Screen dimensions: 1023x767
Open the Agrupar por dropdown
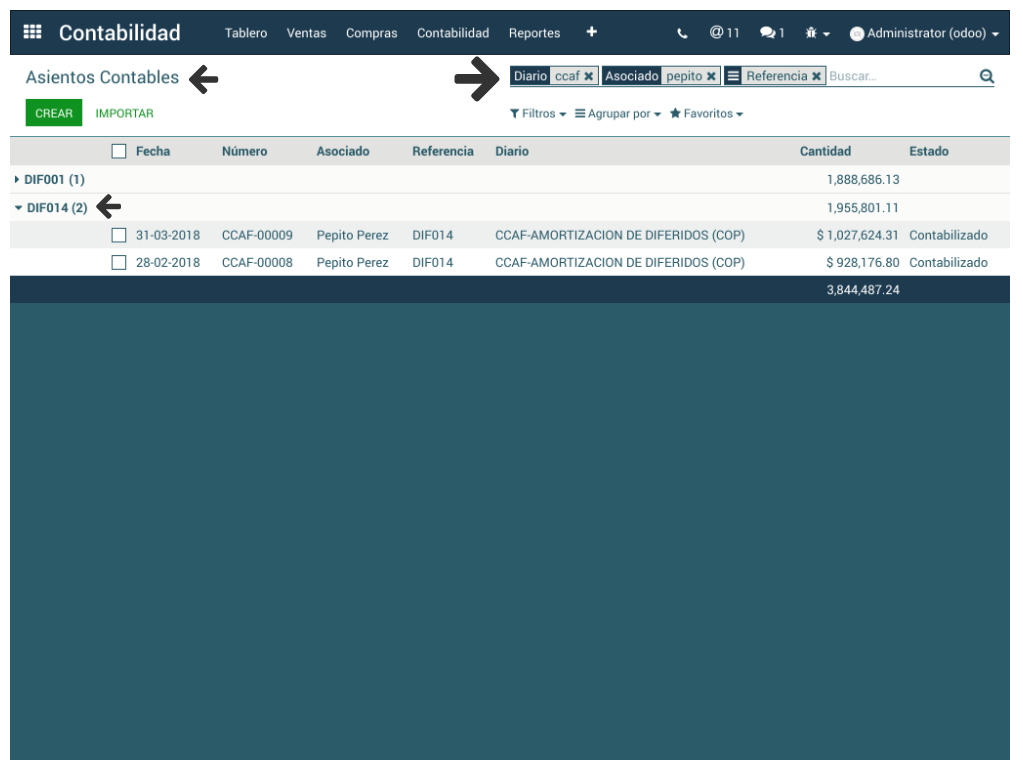[x=617, y=114]
